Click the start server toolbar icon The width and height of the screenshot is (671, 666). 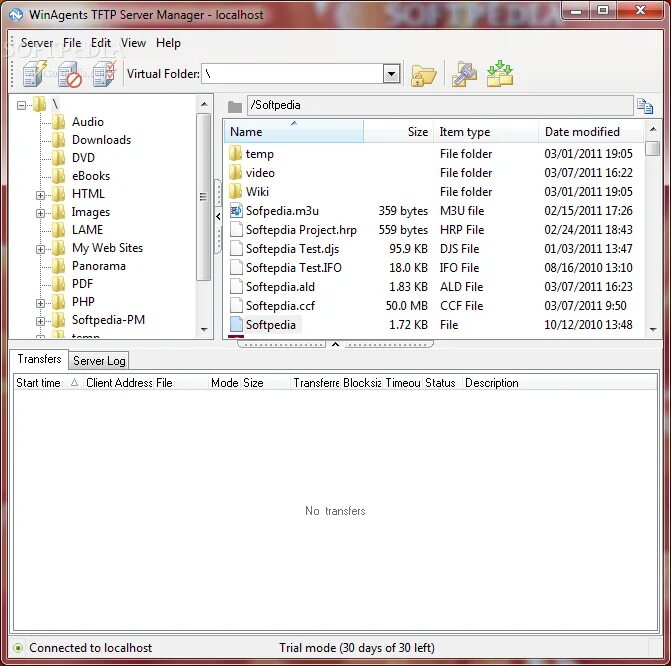coord(34,74)
